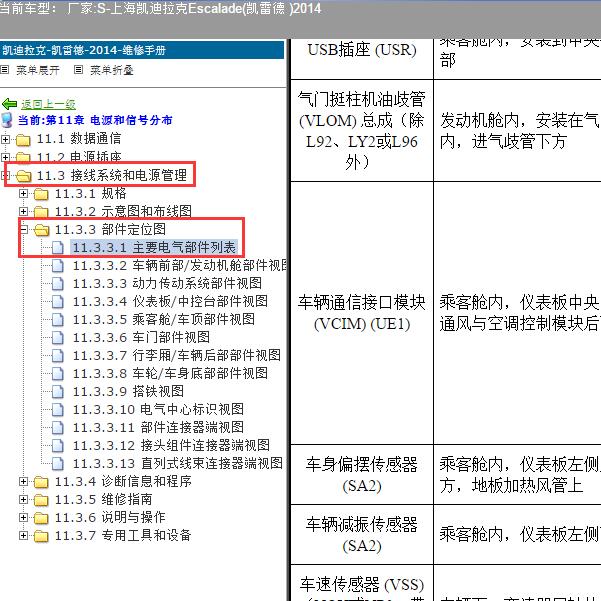Screen dimensions: 601x601
Task: Click the page icon of 11.3.3.2 车辆前部
Action: tap(58, 266)
